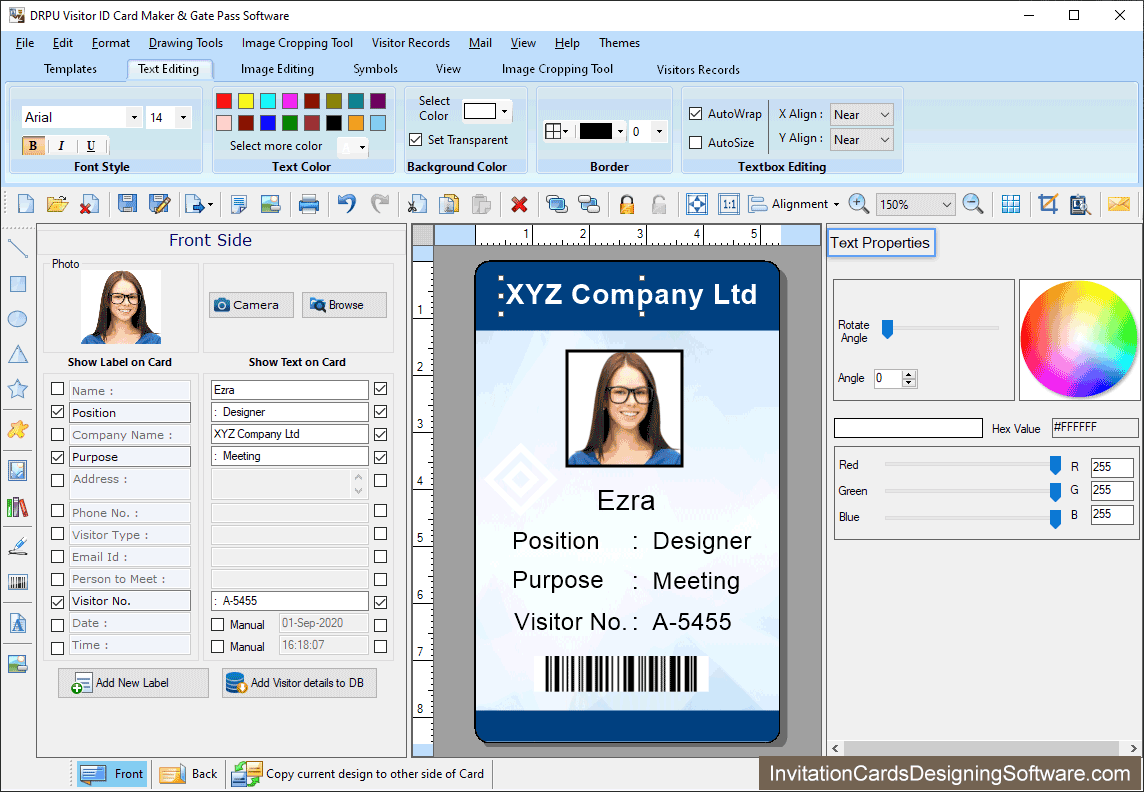The image size is (1144, 792).
Task: Open the zoom percentage dropdown showing 150%
Action: 913,204
